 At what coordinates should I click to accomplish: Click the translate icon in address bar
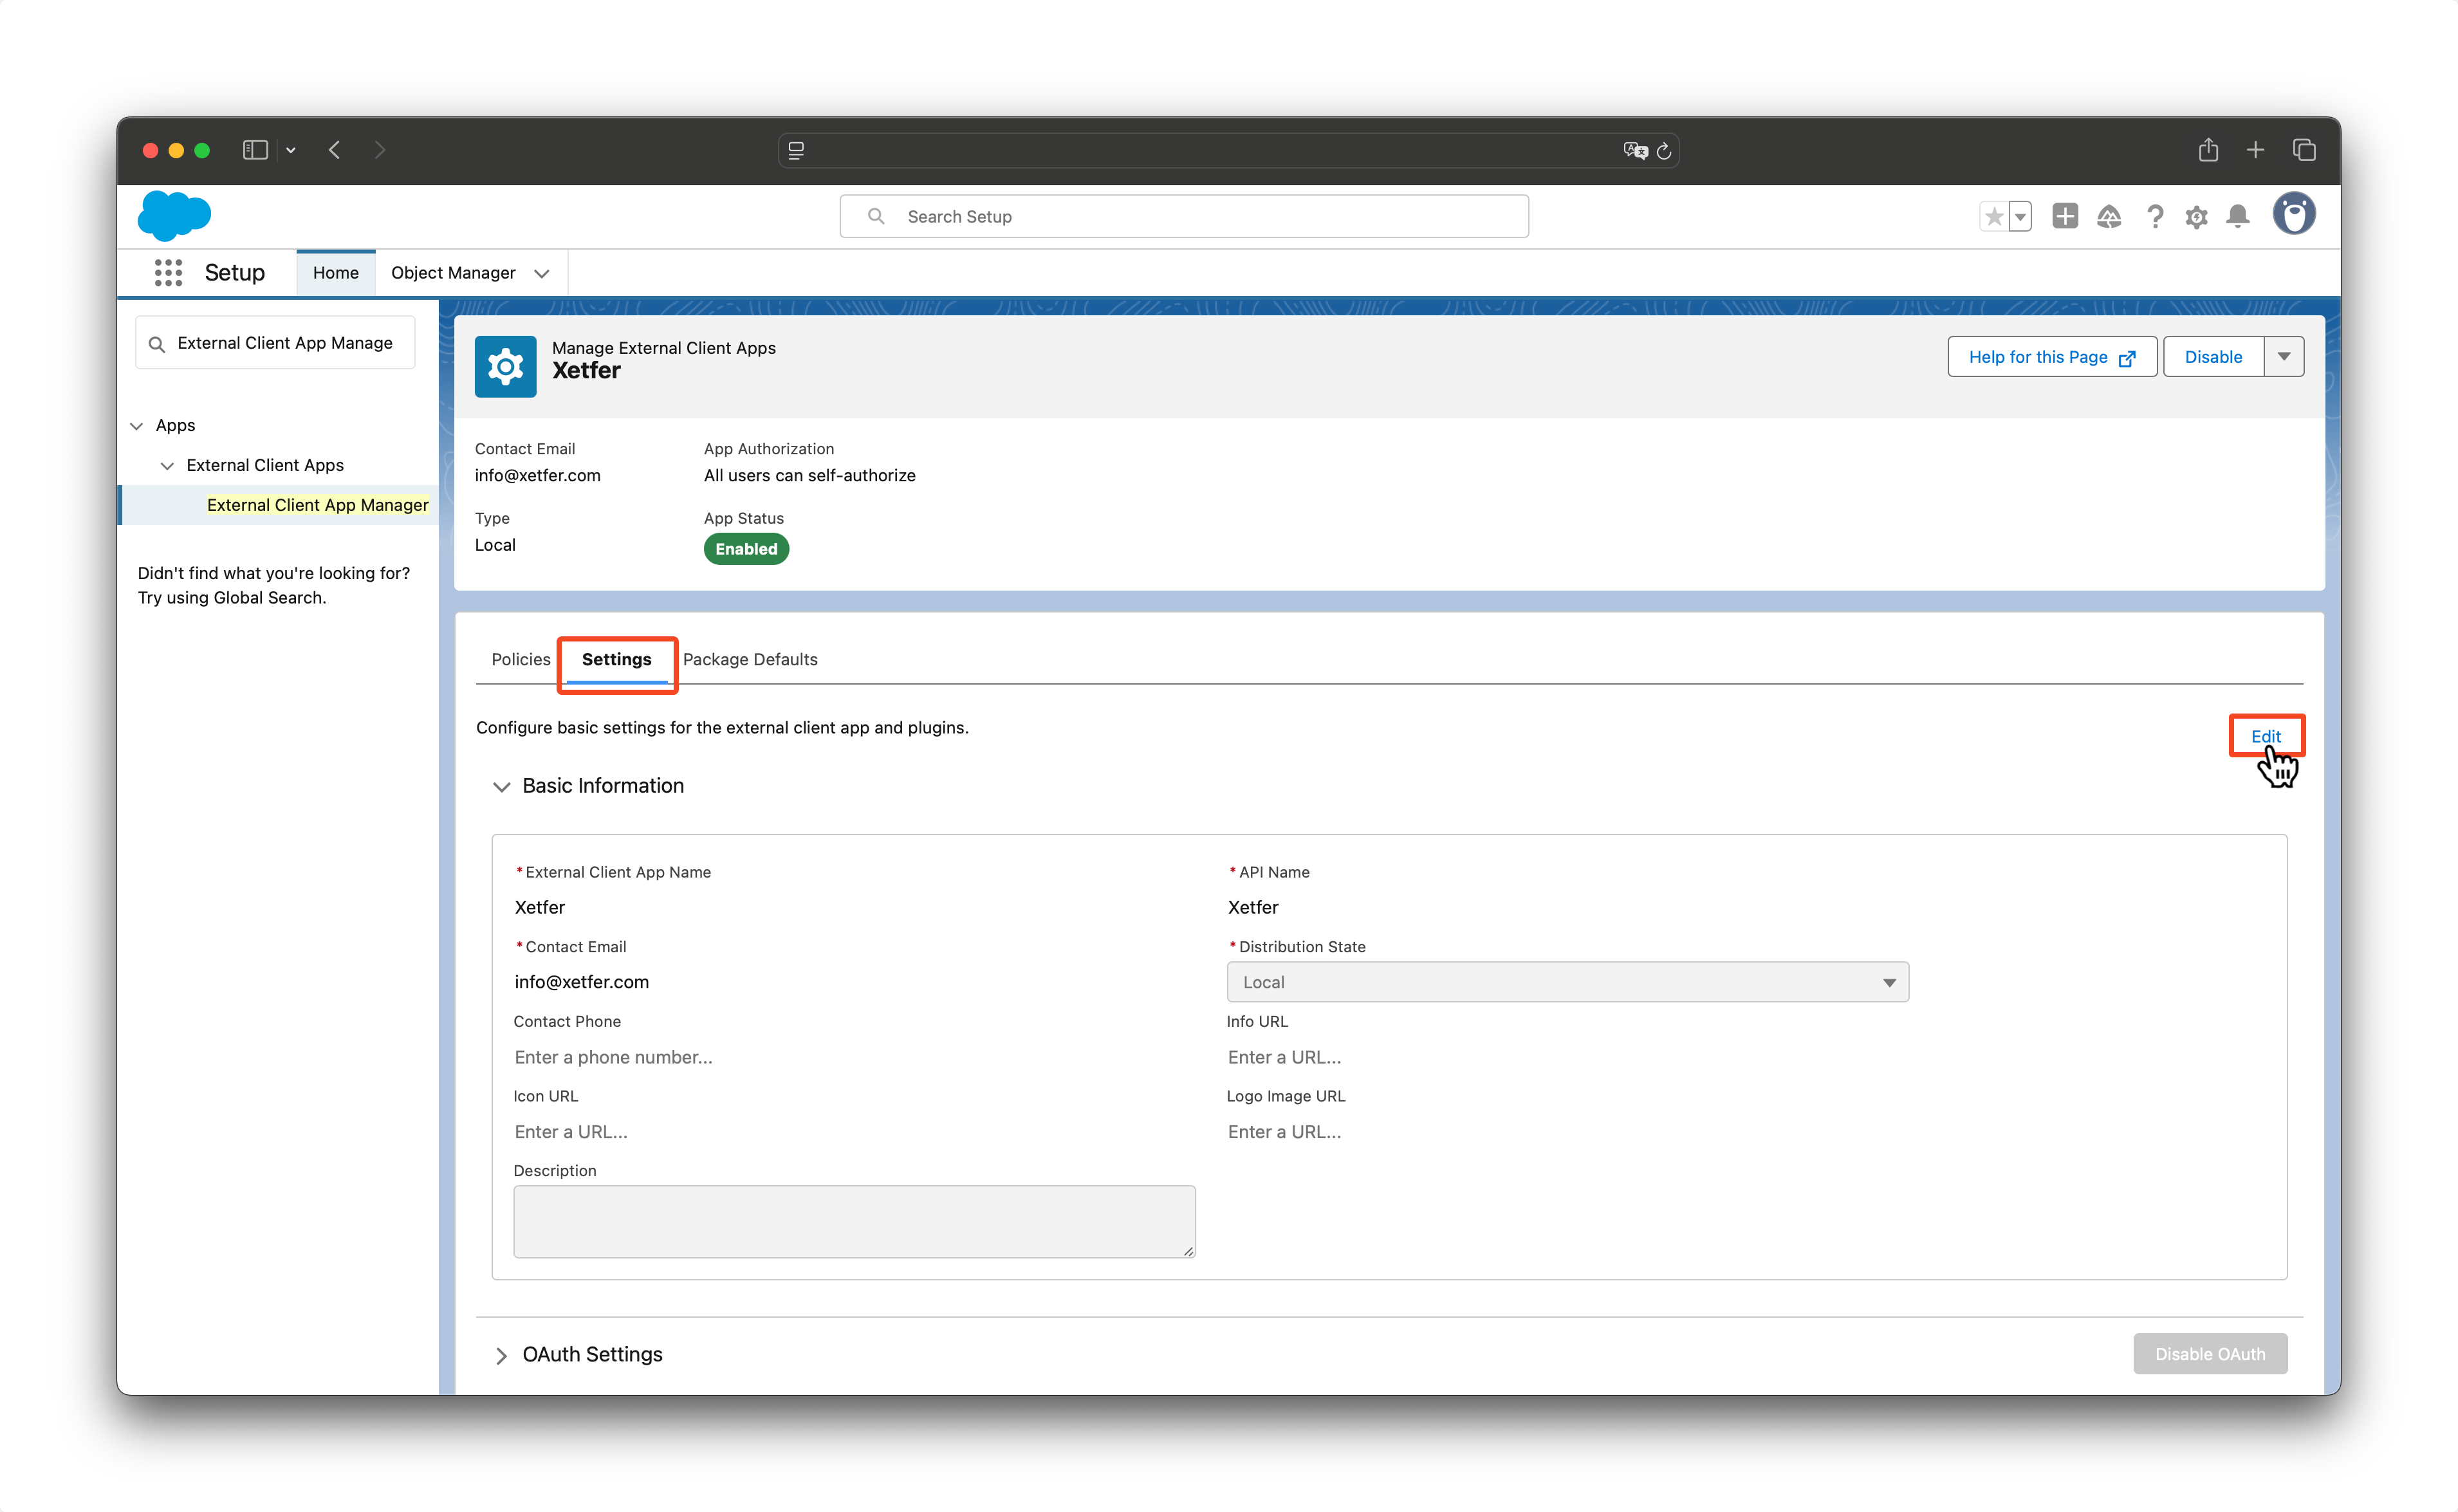[1635, 150]
